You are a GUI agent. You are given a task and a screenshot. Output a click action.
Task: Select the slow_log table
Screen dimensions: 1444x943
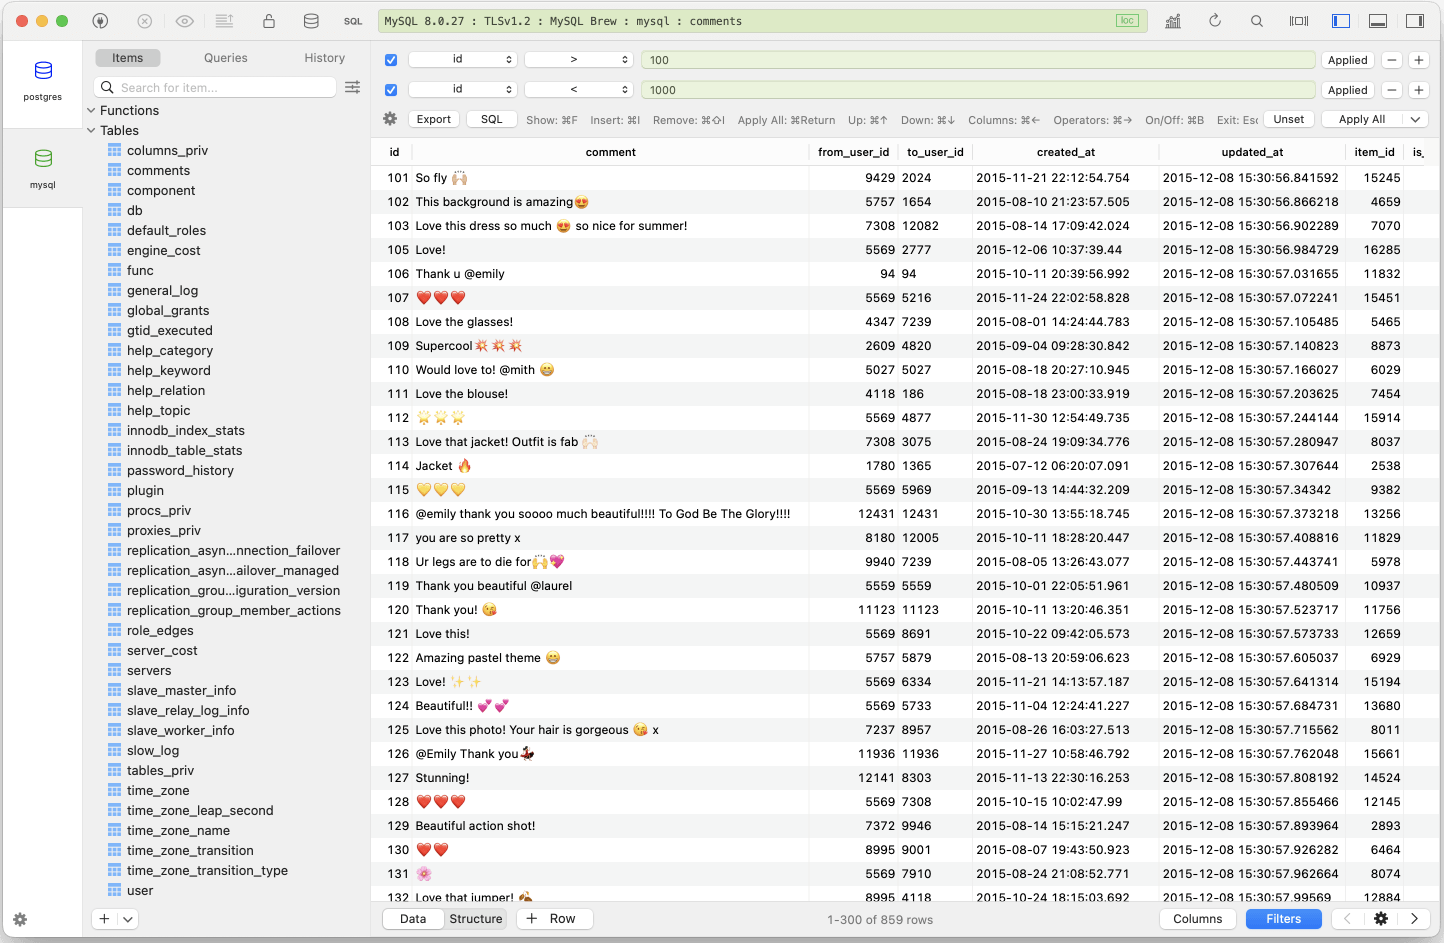pyautogui.click(x=153, y=751)
